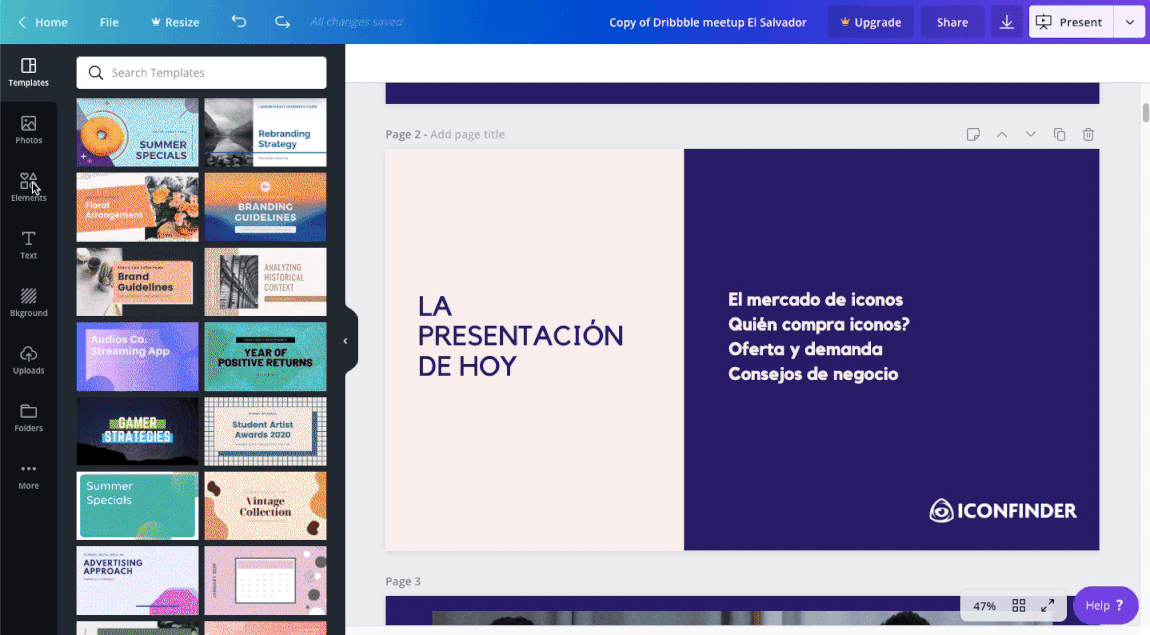Image resolution: width=1150 pixels, height=635 pixels.
Task: Click the Page 3 label
Action: (x=403, y=581)
